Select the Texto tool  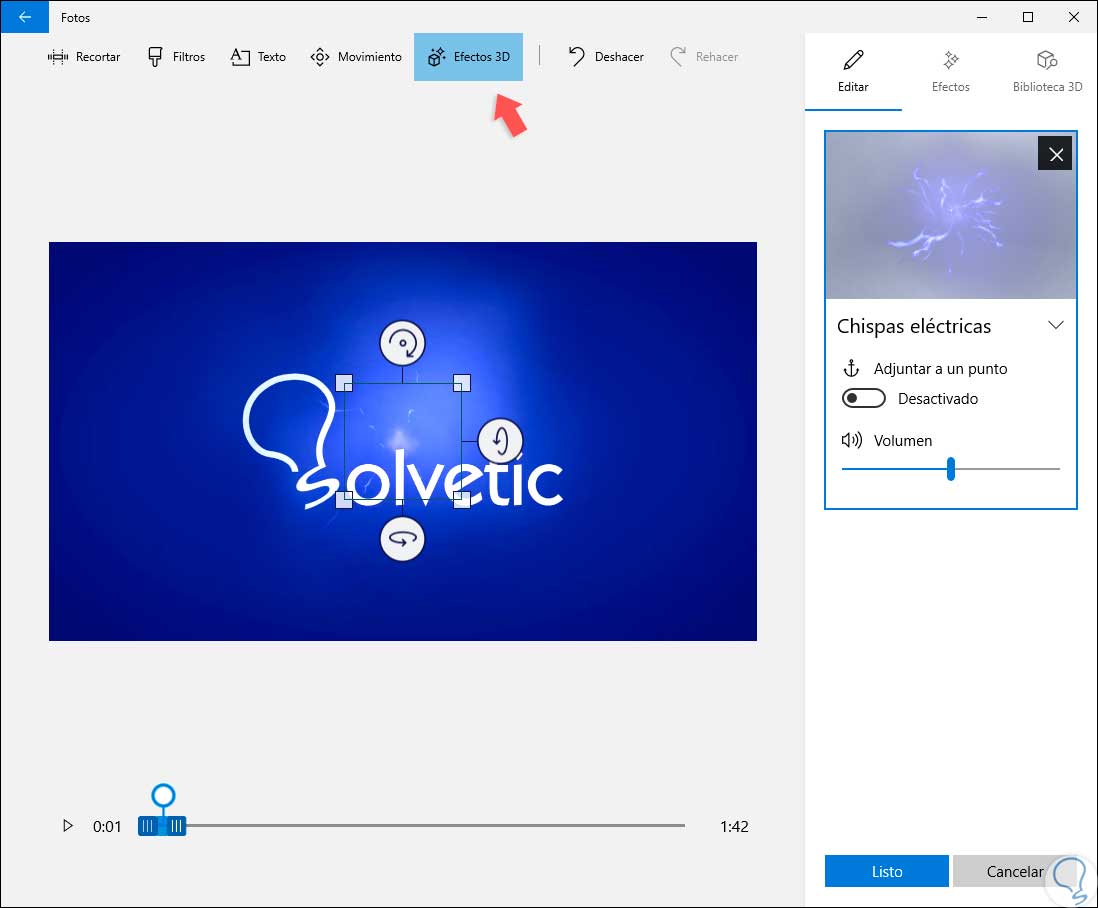coord(258,57)
